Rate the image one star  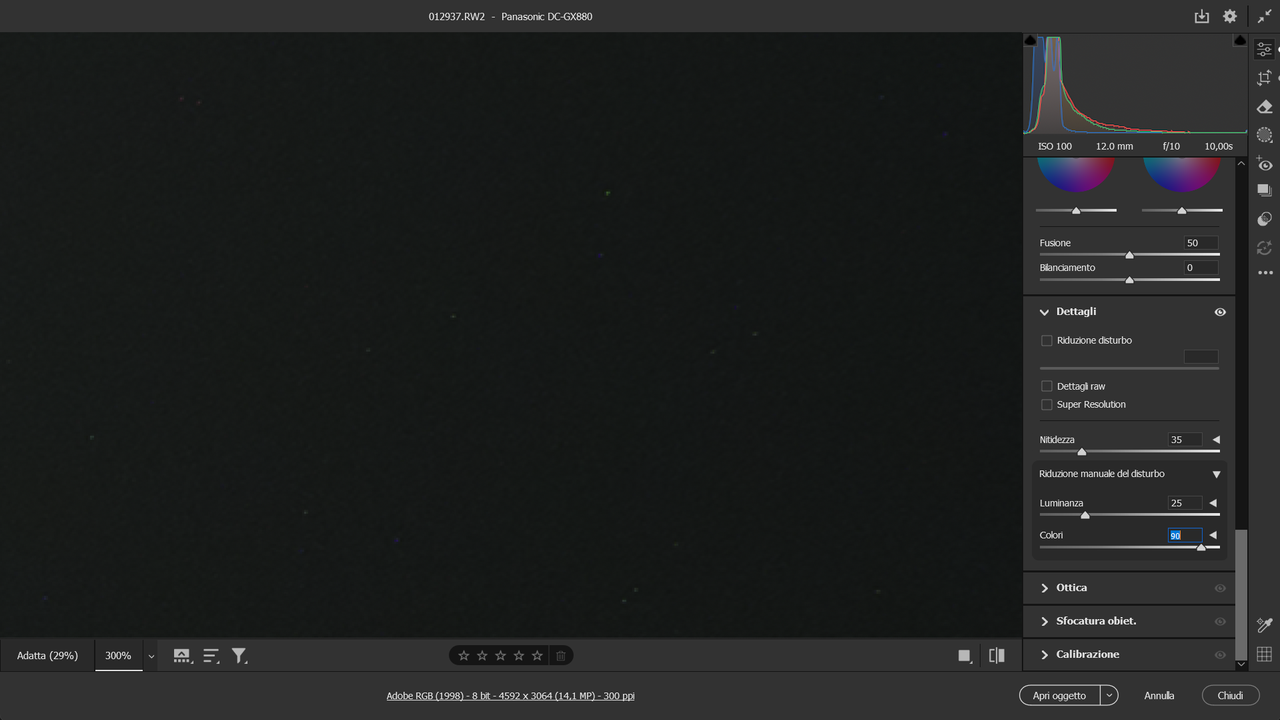tap(463, 656)
